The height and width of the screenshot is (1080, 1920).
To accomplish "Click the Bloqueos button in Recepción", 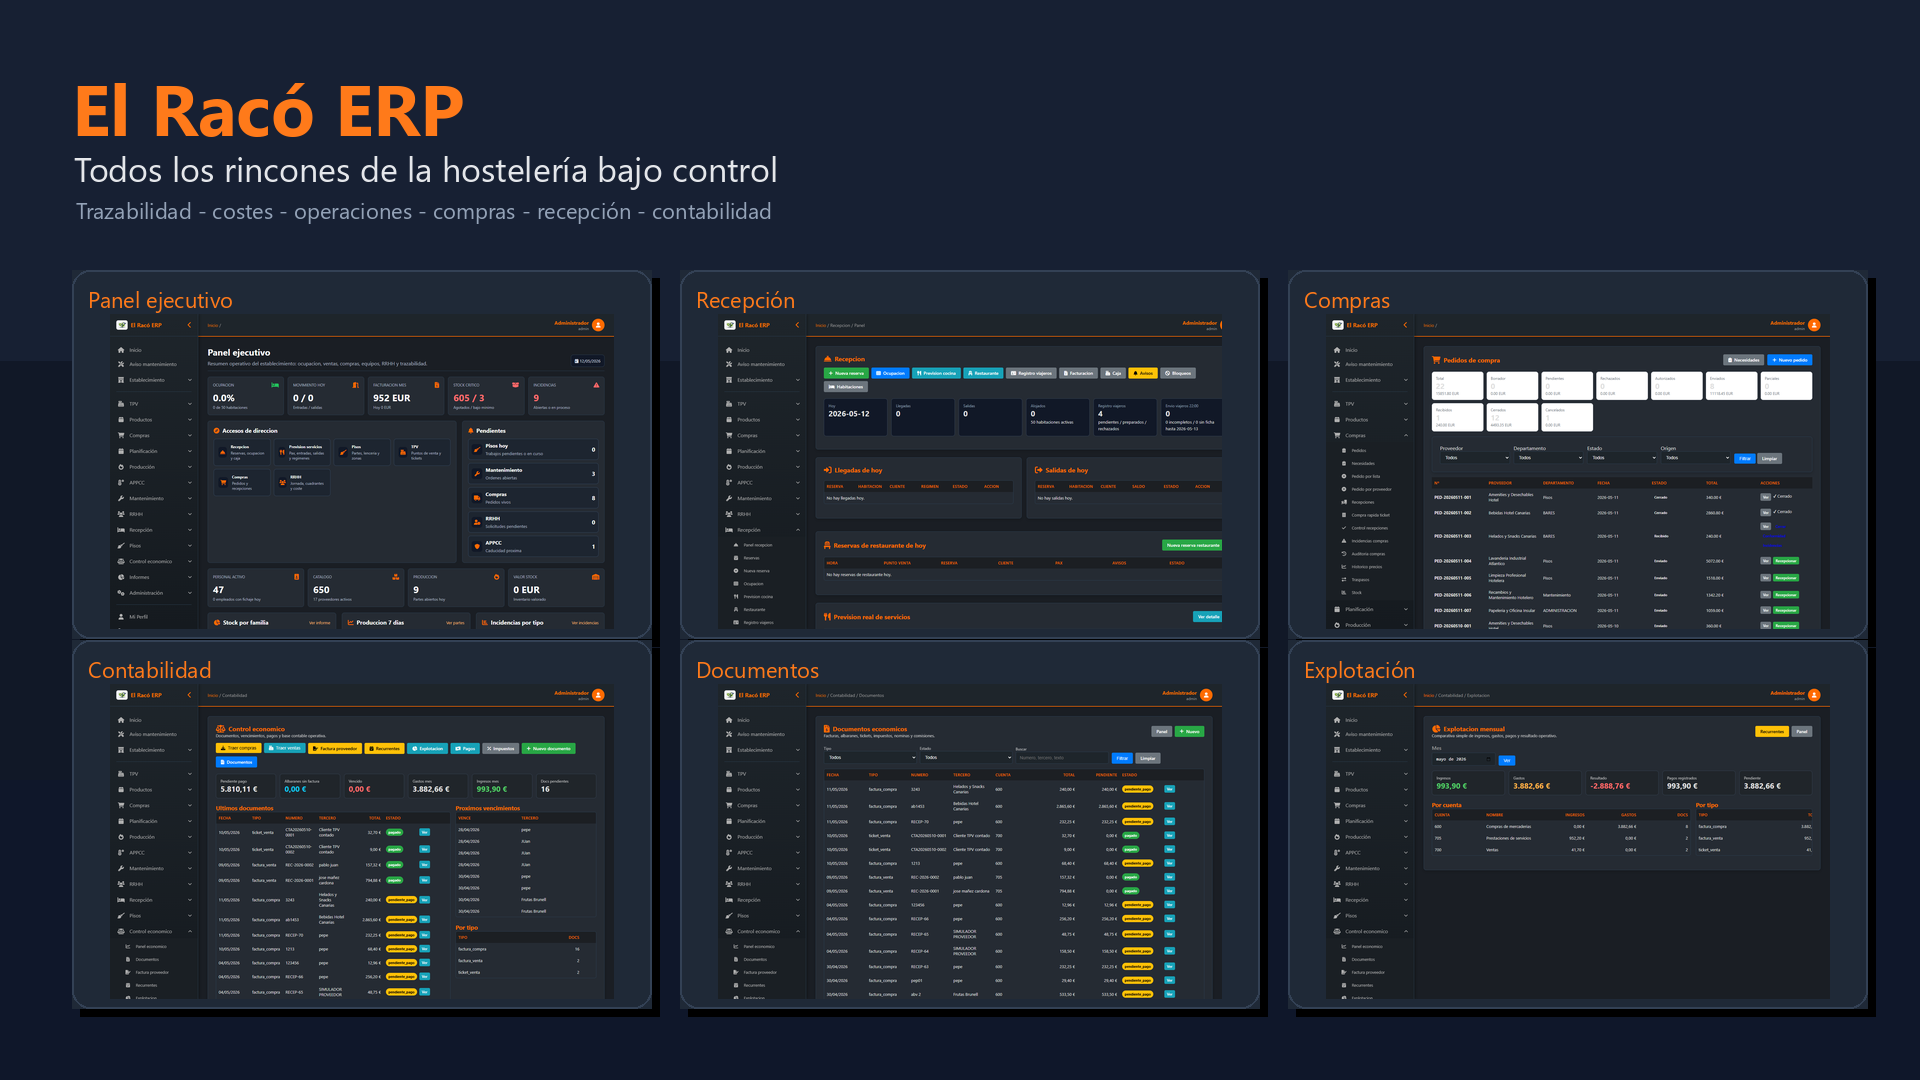I will [1178, 373].
